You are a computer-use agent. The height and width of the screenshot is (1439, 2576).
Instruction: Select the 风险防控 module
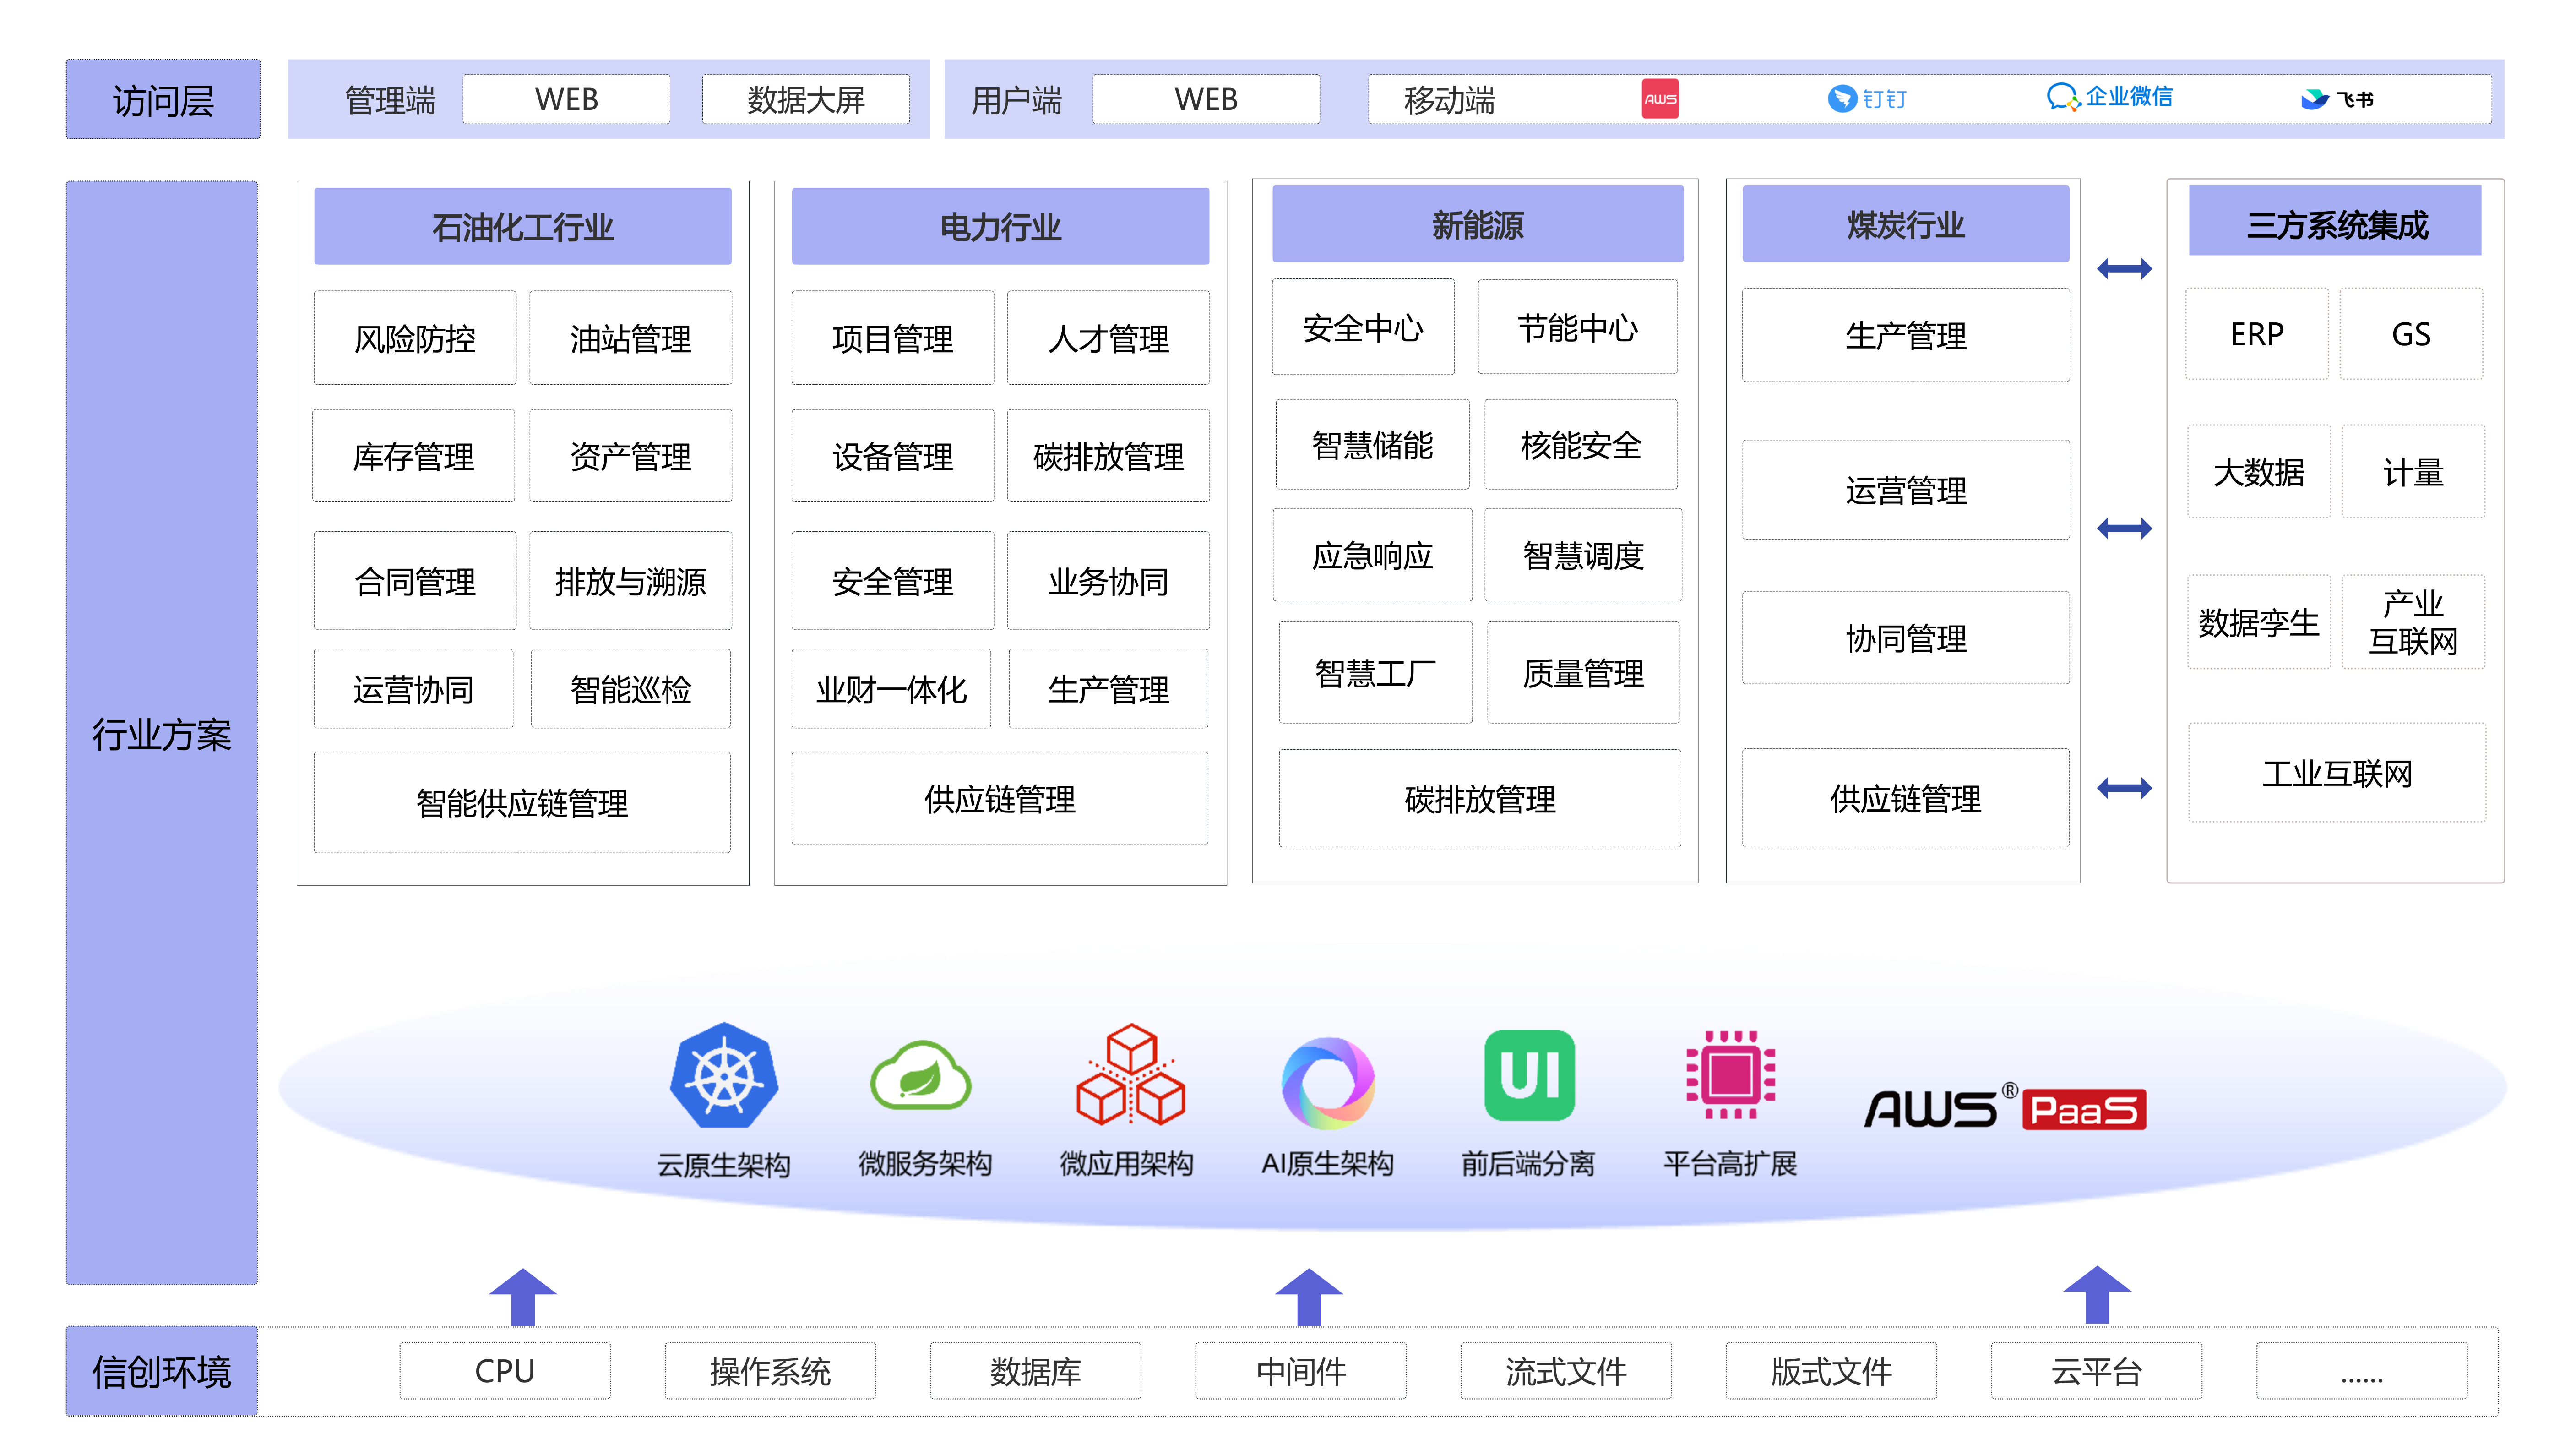(x=415, y=338)
